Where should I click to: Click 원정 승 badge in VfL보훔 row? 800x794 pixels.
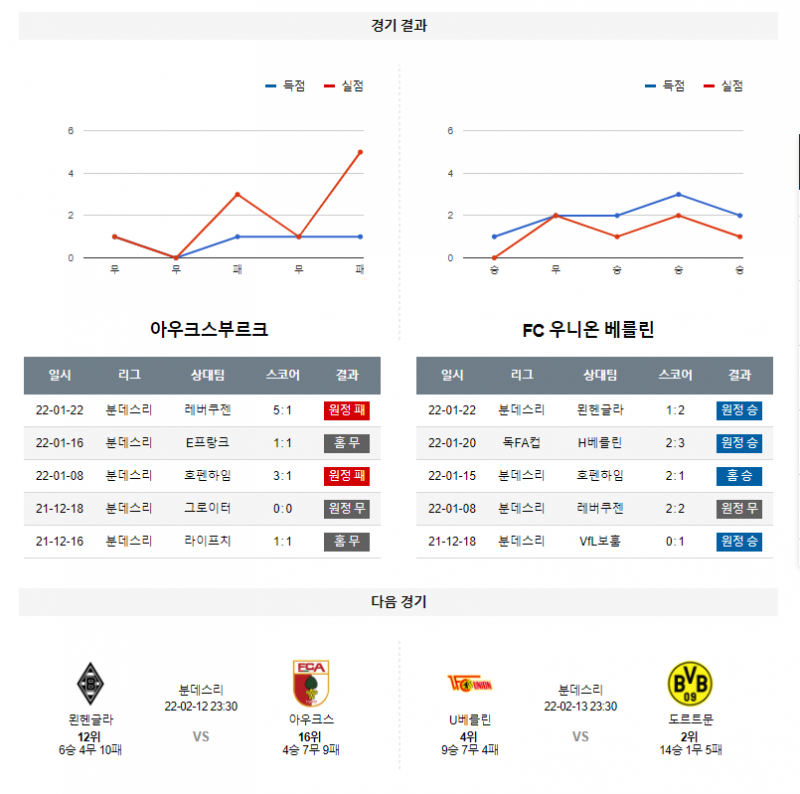point(739,541)
